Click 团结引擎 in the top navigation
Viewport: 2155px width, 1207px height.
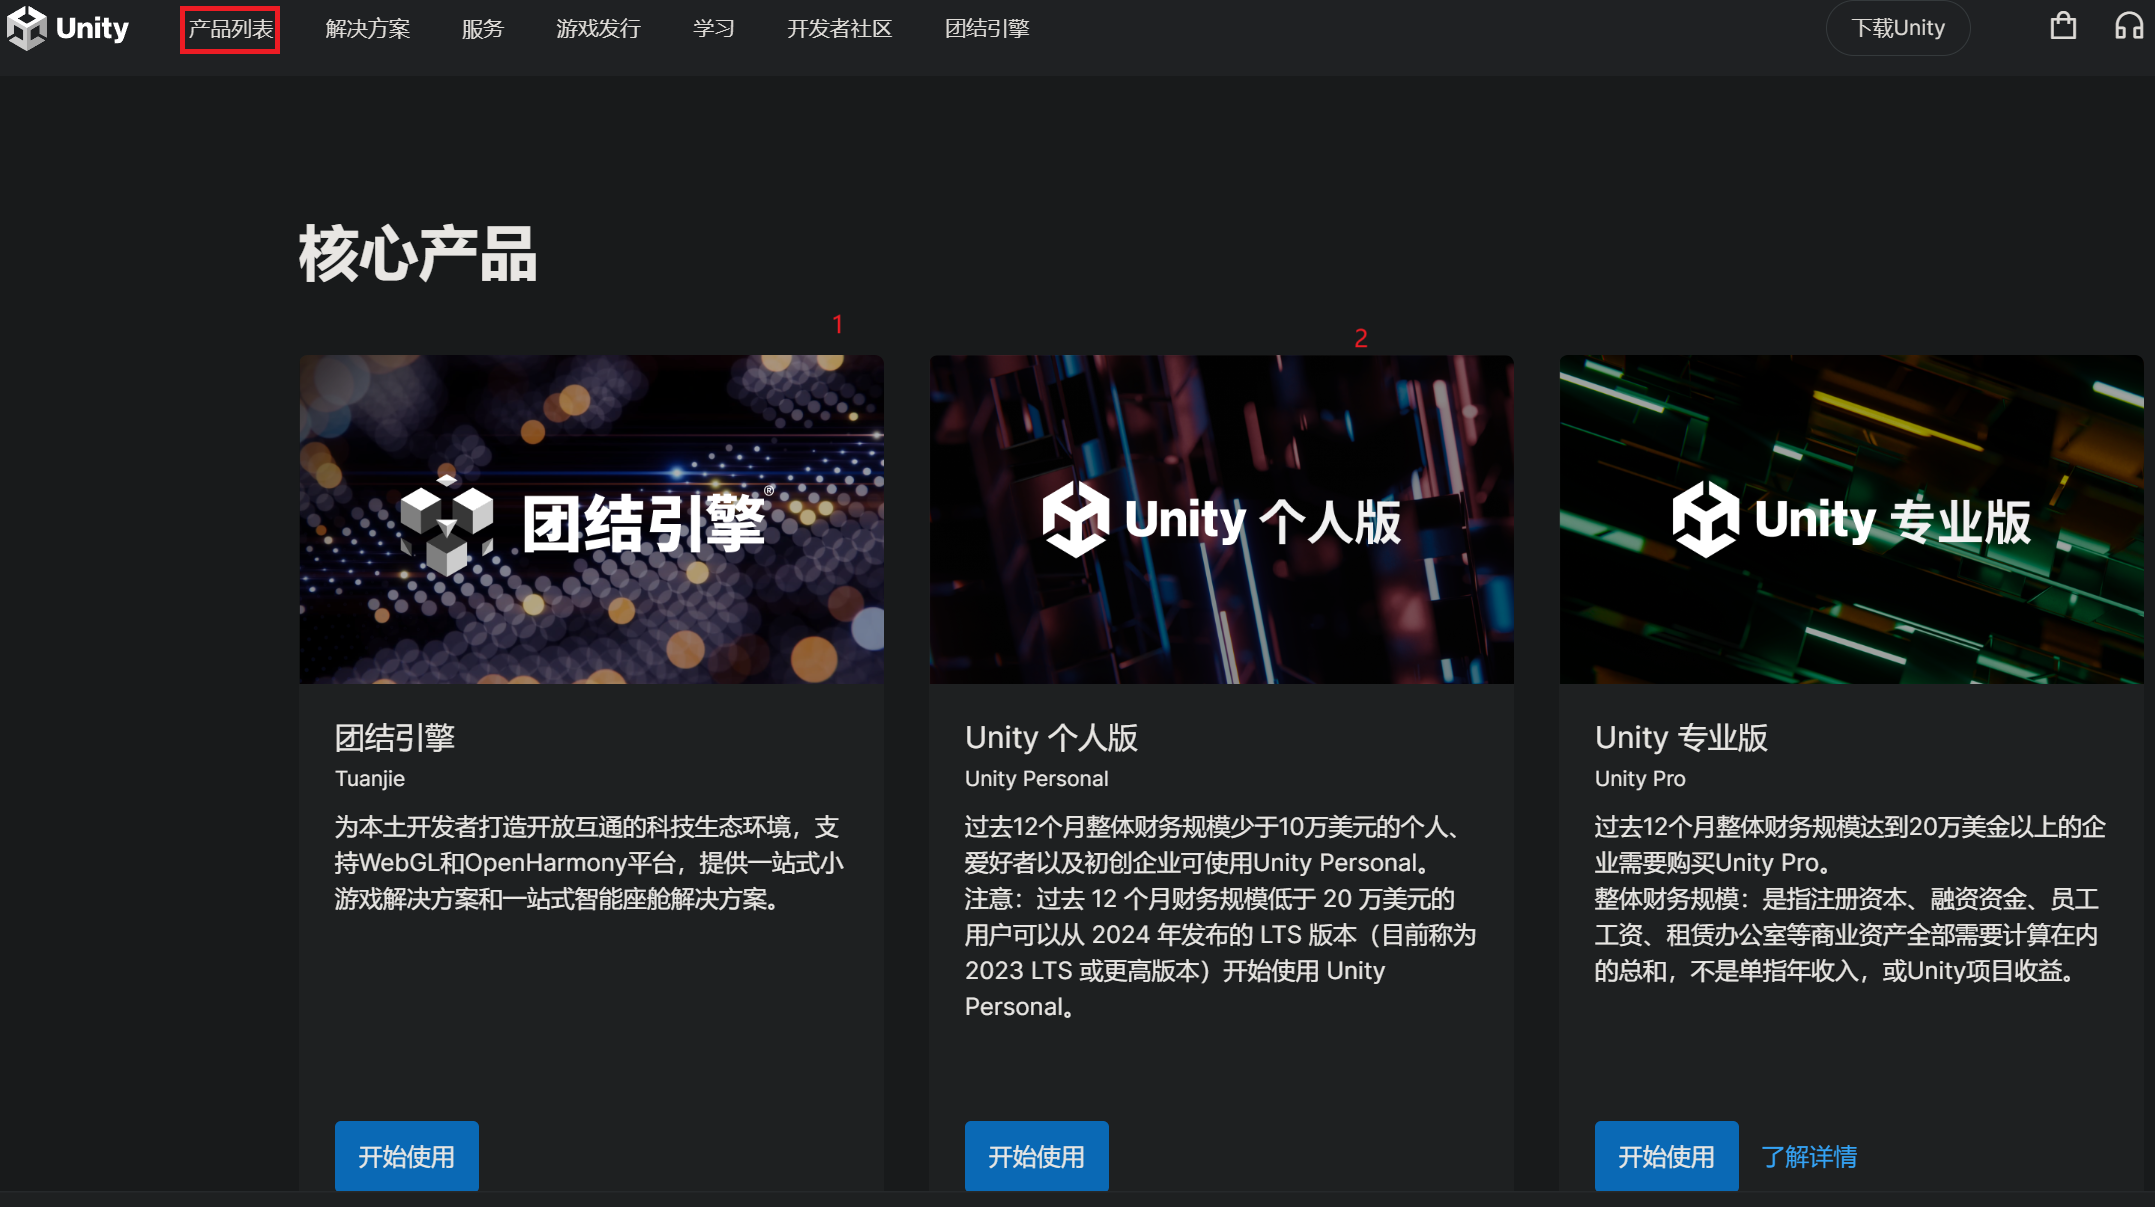tap(986, 29)
